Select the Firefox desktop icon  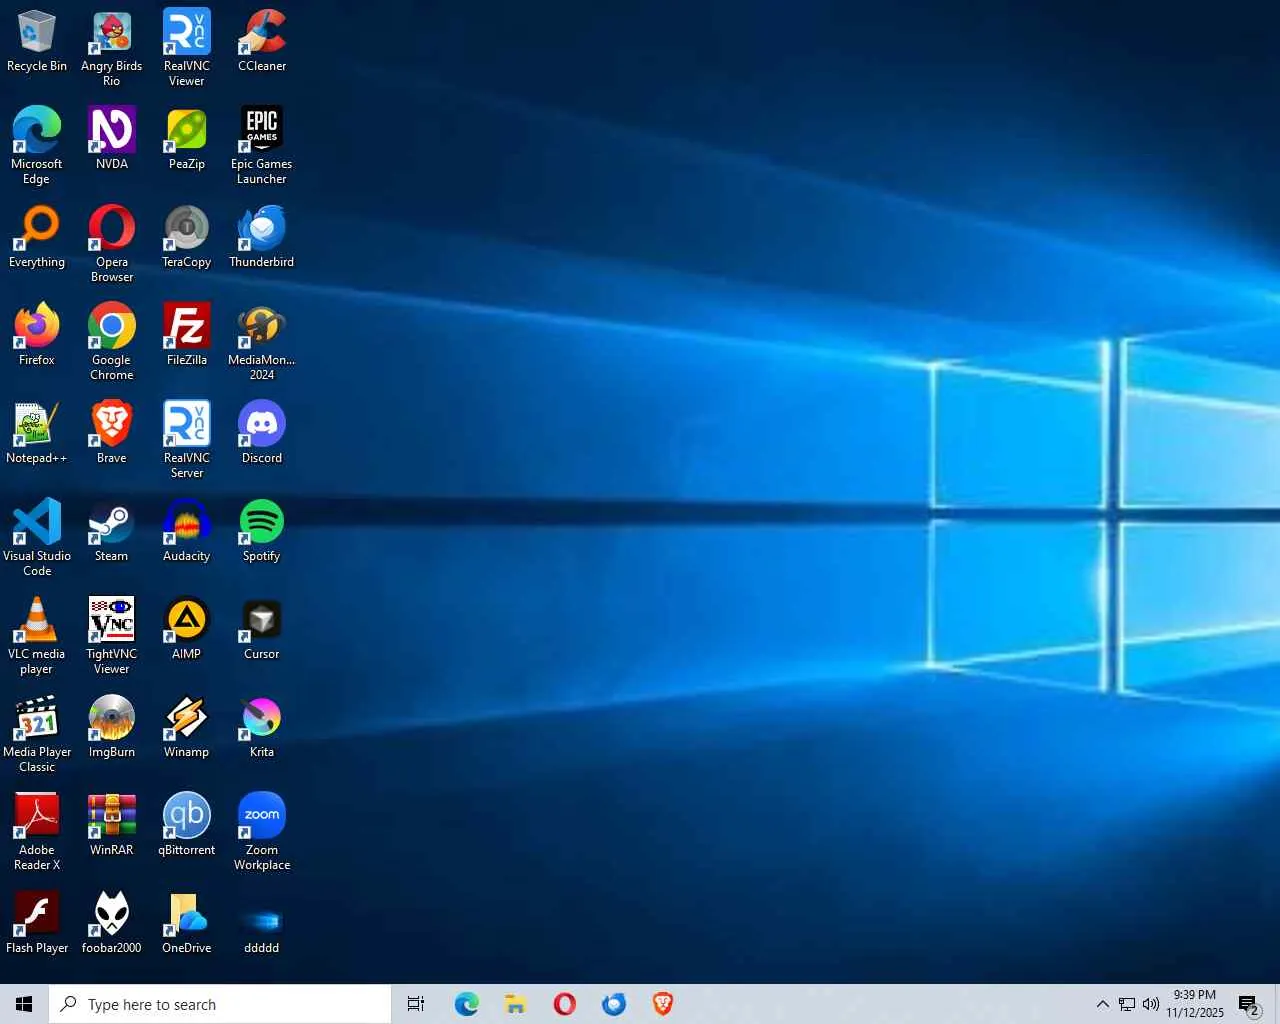37,334
